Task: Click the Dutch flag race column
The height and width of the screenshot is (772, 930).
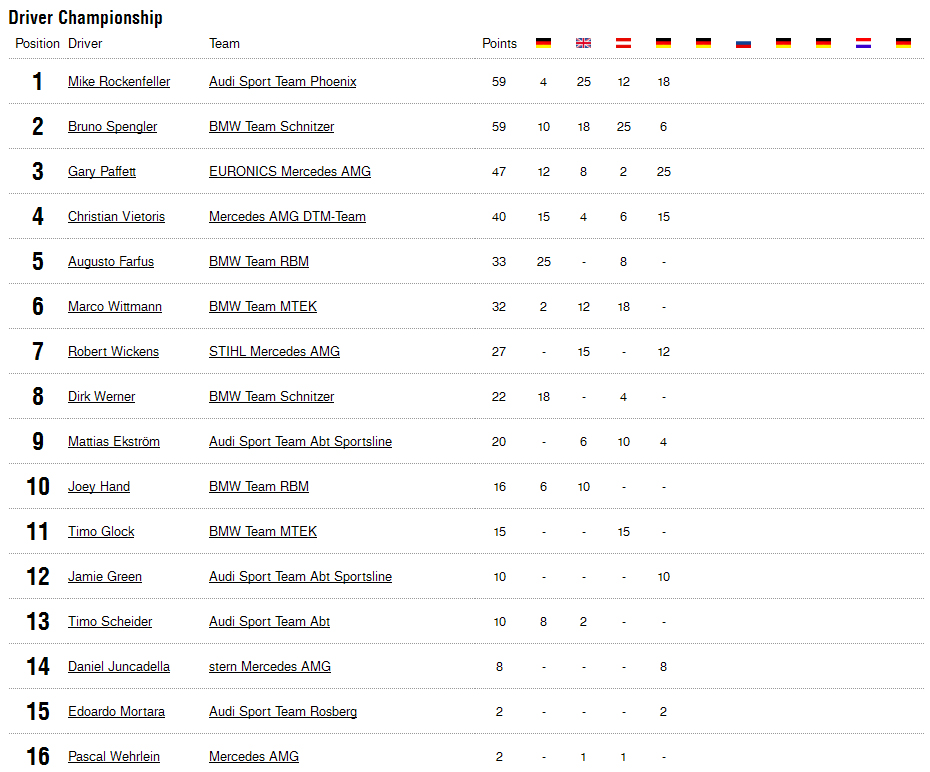Action: (x=863, y=43)
